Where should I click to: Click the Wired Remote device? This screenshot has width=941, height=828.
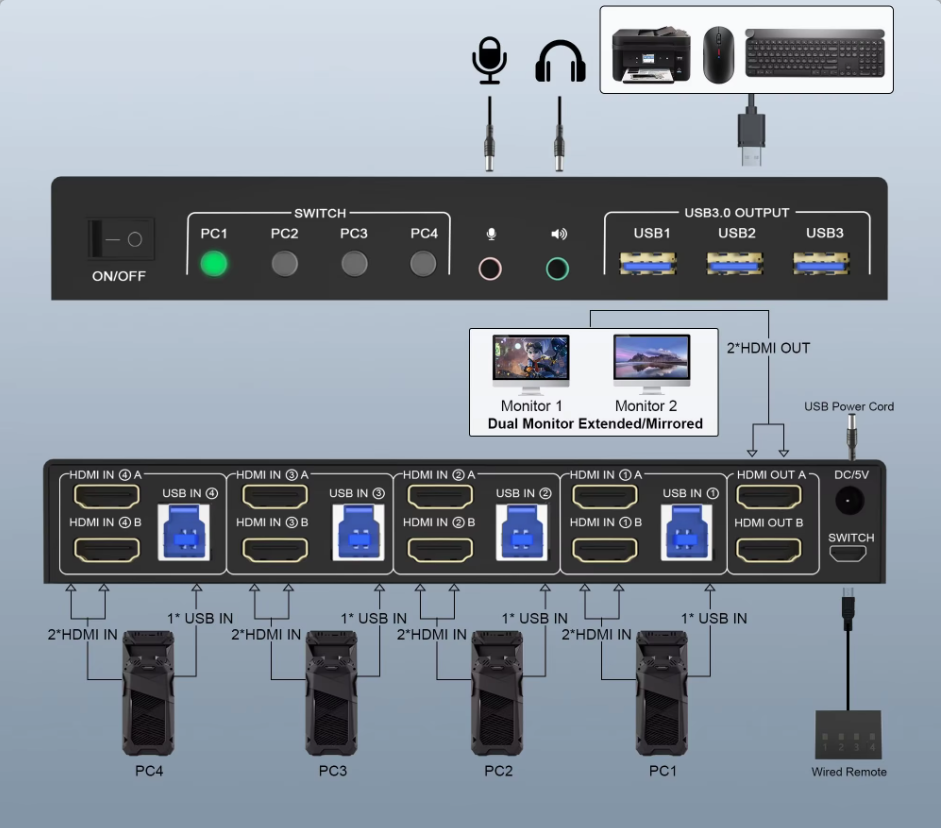pyautogui.click(x=848, y=736)
